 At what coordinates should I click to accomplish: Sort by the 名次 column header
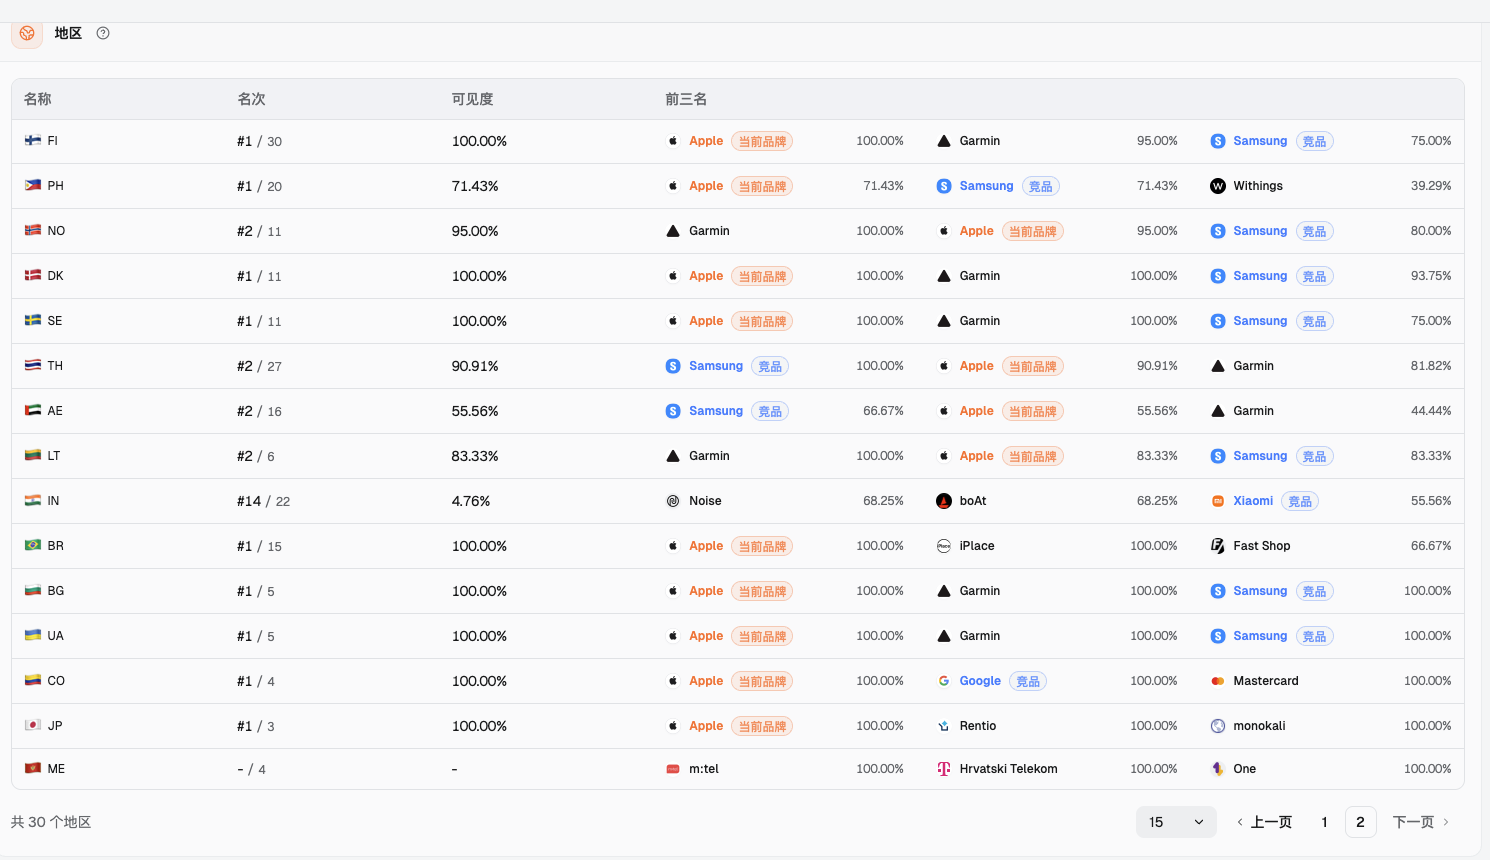[252, 99]
